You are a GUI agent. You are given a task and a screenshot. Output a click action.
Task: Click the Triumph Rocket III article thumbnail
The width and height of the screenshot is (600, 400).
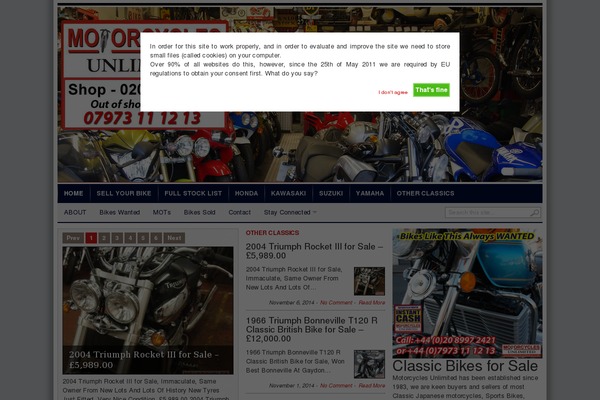[x=369, y=281]
